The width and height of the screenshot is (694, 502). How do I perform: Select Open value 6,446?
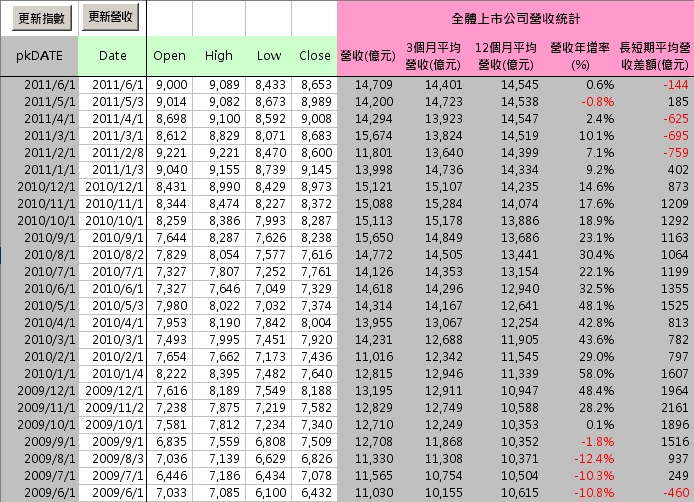tap(170, 475)
